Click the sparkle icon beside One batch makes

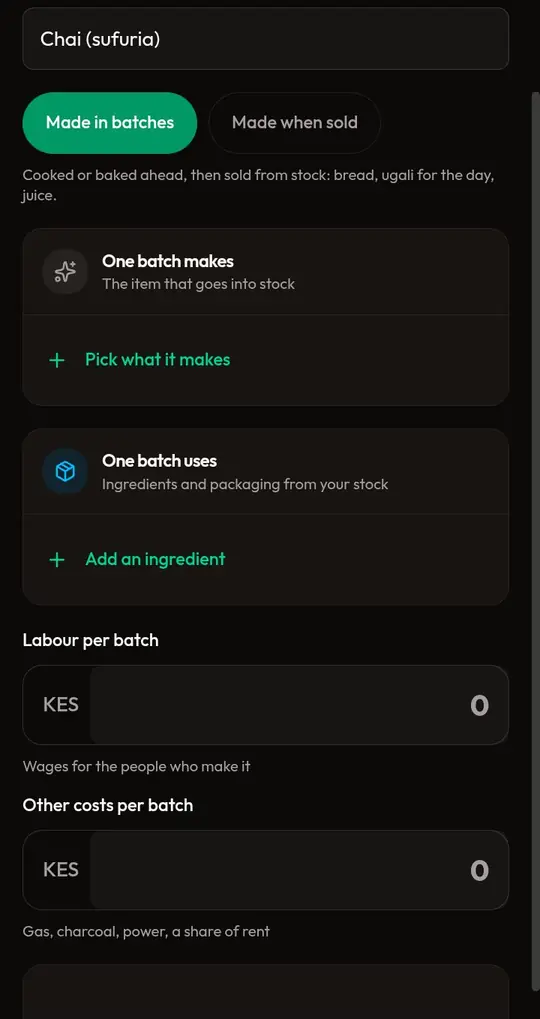coord(65,272)
